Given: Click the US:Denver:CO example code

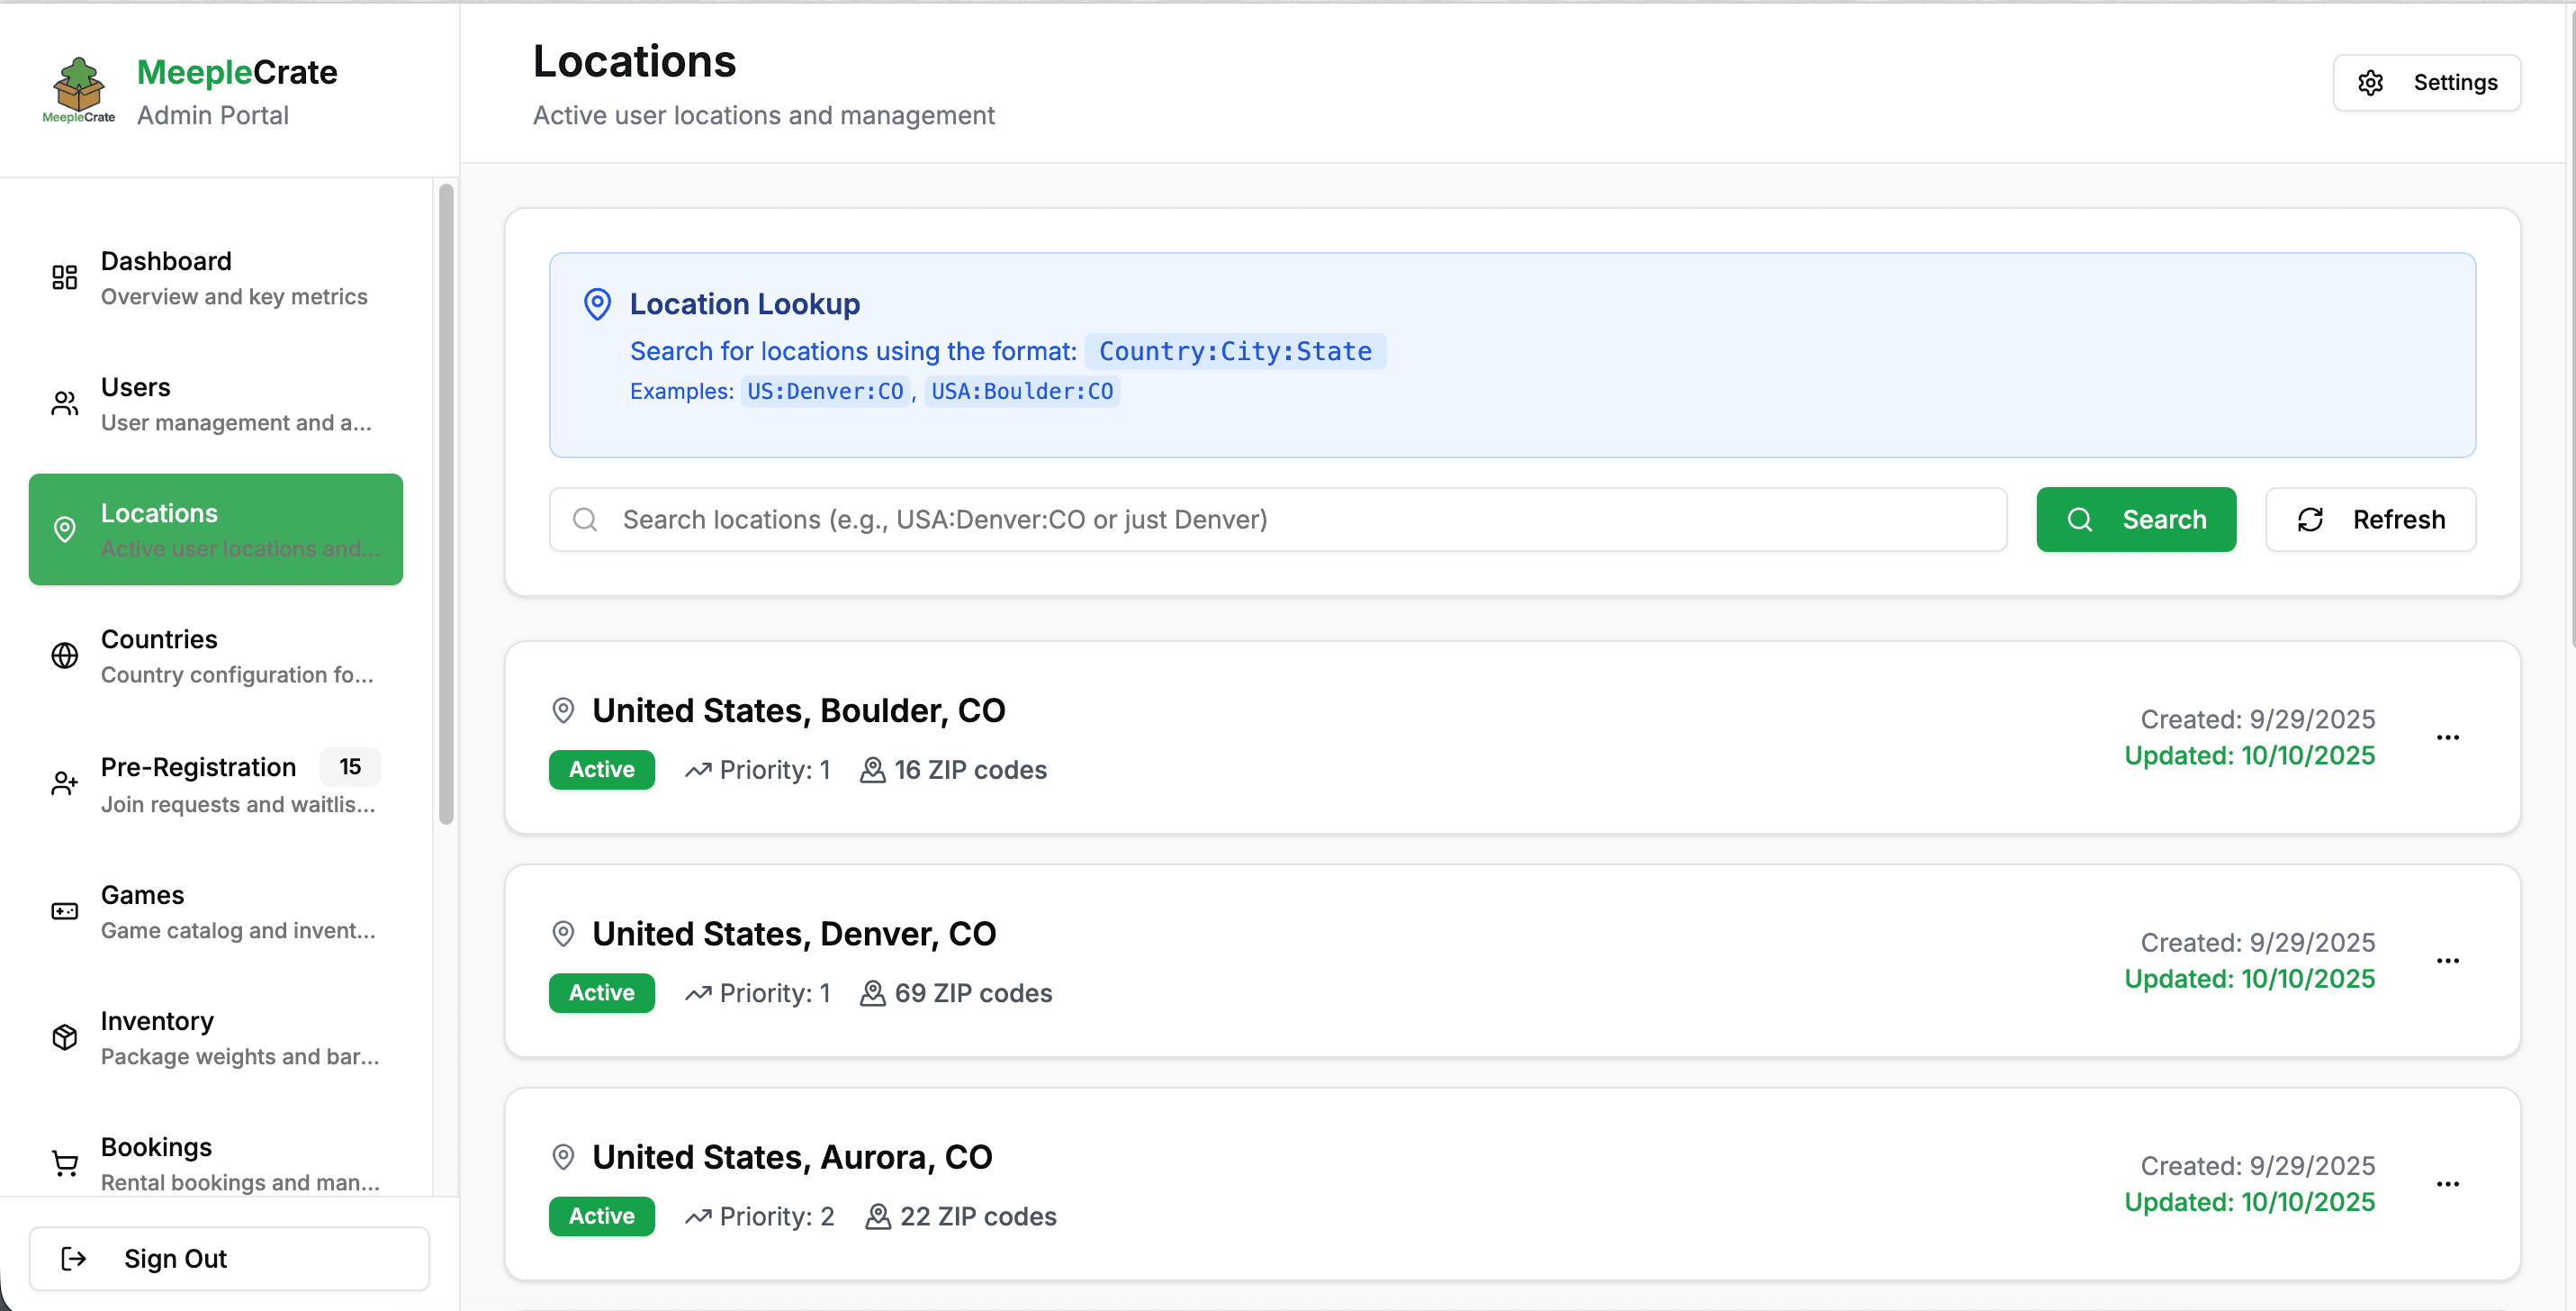Looking at the screenshot, I should [825, 391].
